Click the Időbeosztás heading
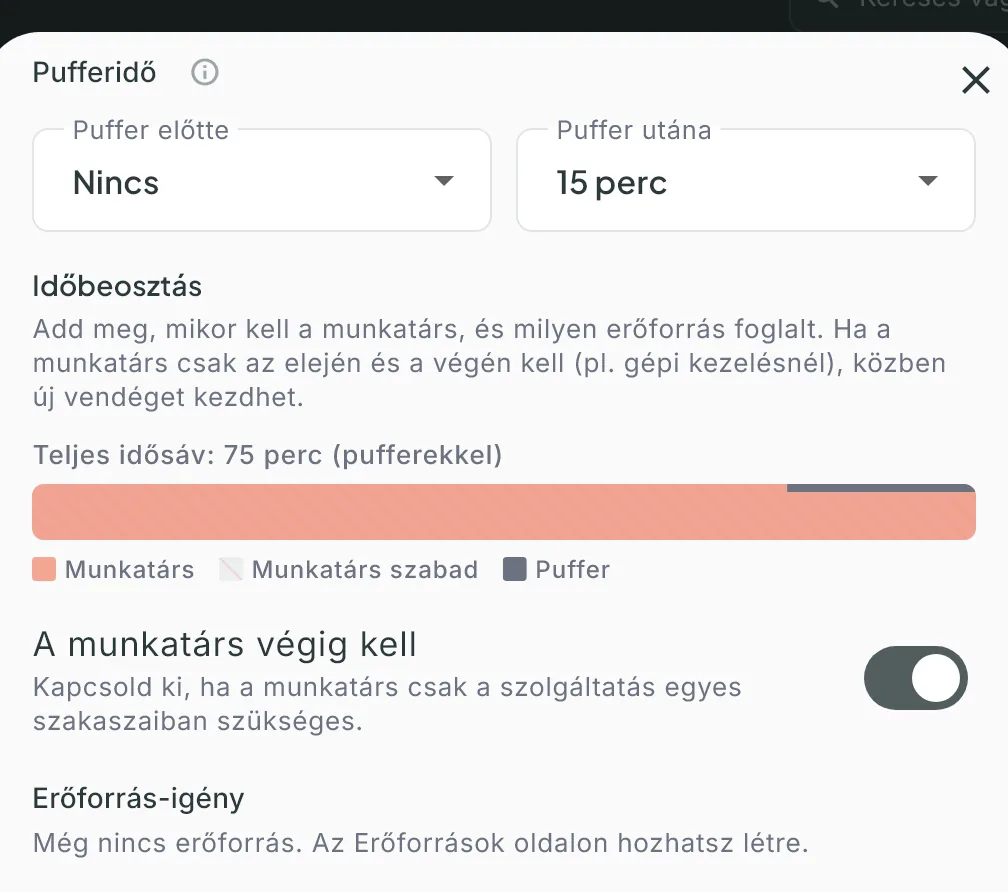Viewport: 1008px width, 892px height. click(117, 286)
